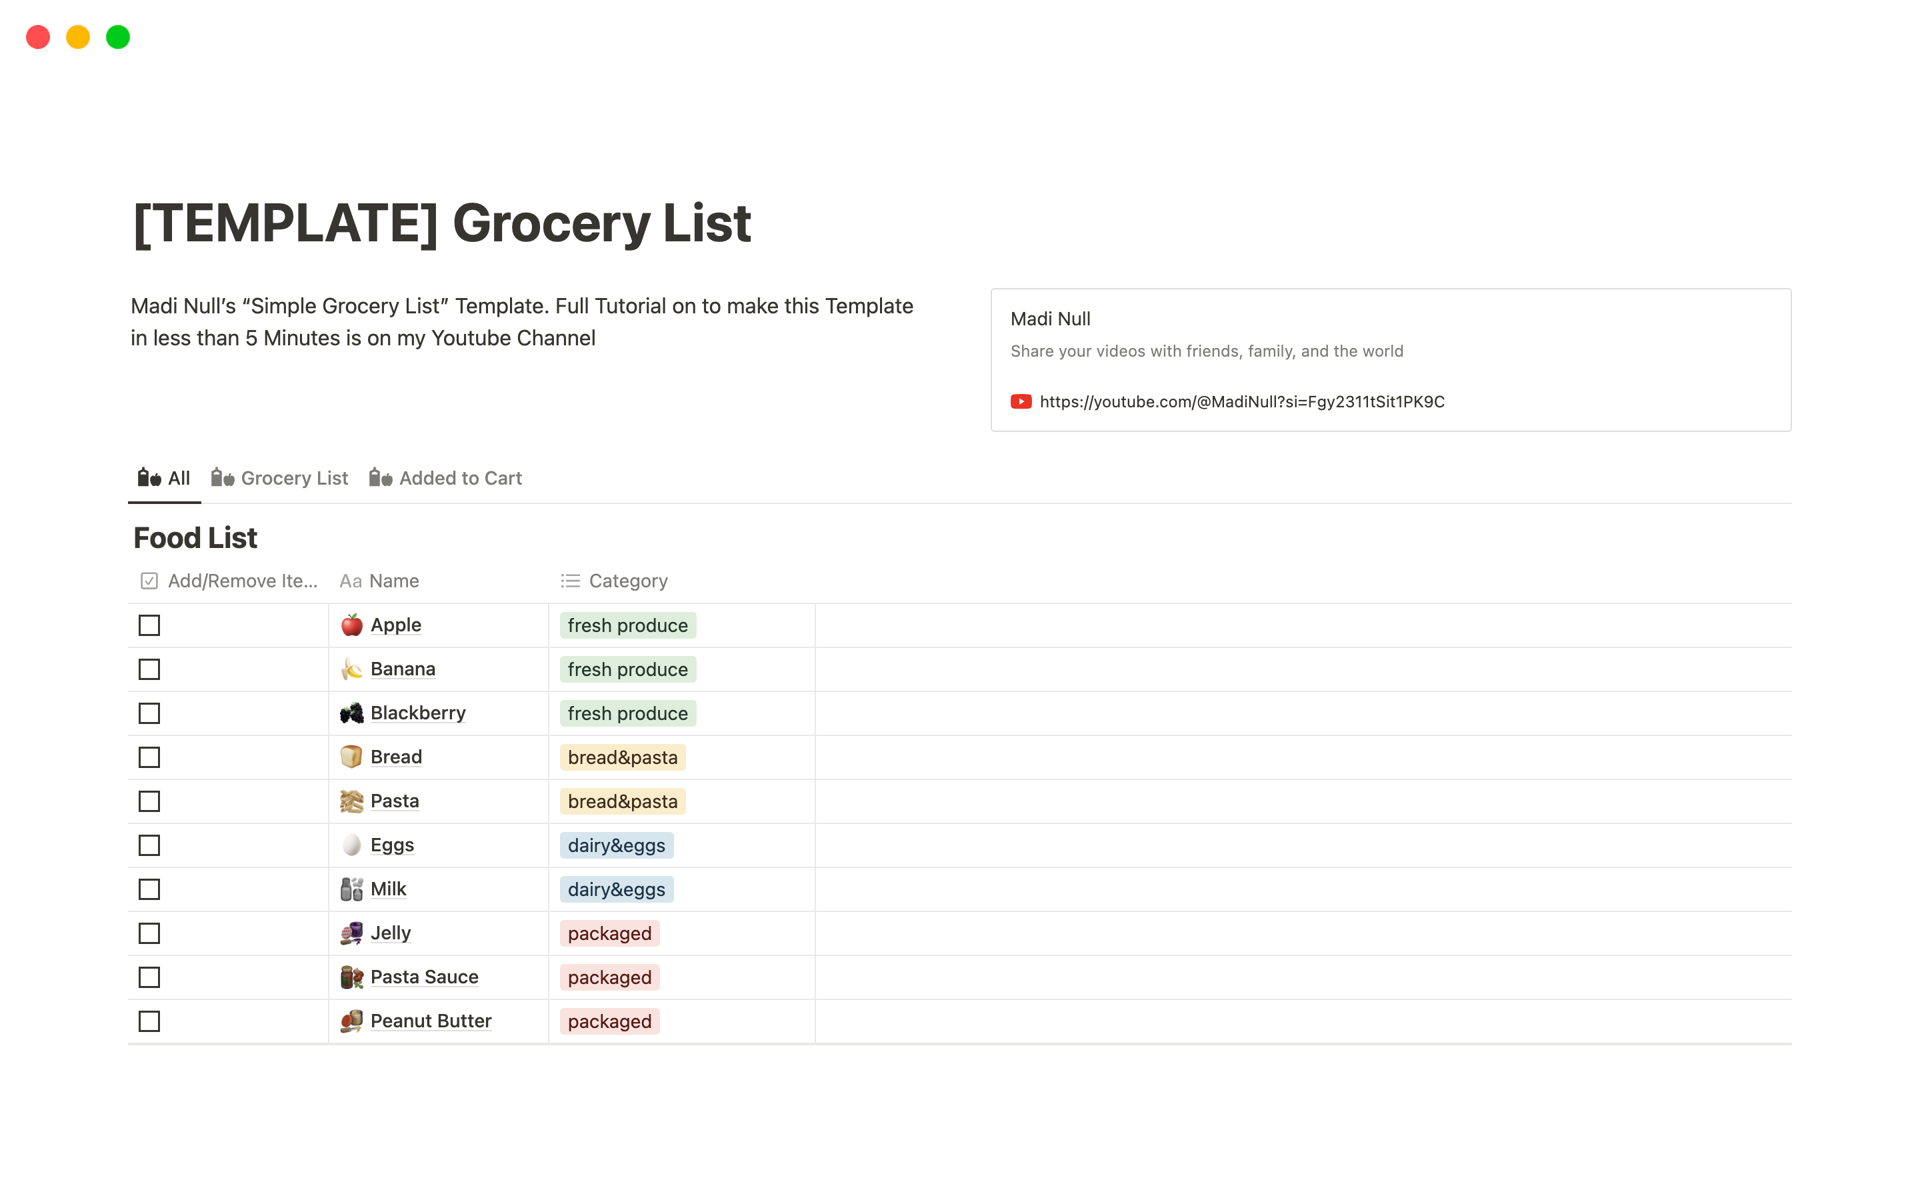Image resolution: width=1920 pixels, height=1200 pixels.
Task: Check the checkbox in the Peanut Butter row
Action: (149, 1021)
